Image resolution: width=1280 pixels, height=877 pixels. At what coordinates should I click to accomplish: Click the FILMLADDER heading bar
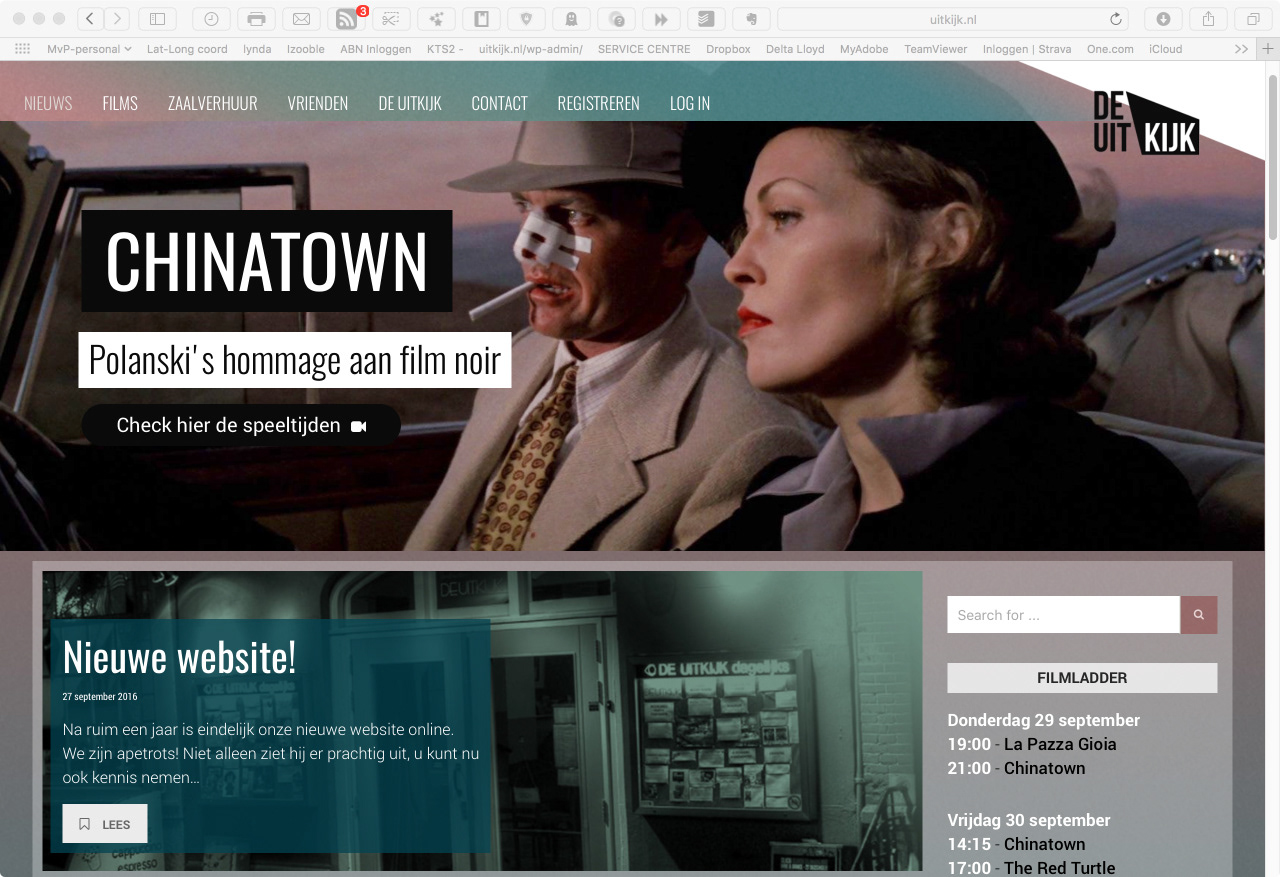[1082, 678]
